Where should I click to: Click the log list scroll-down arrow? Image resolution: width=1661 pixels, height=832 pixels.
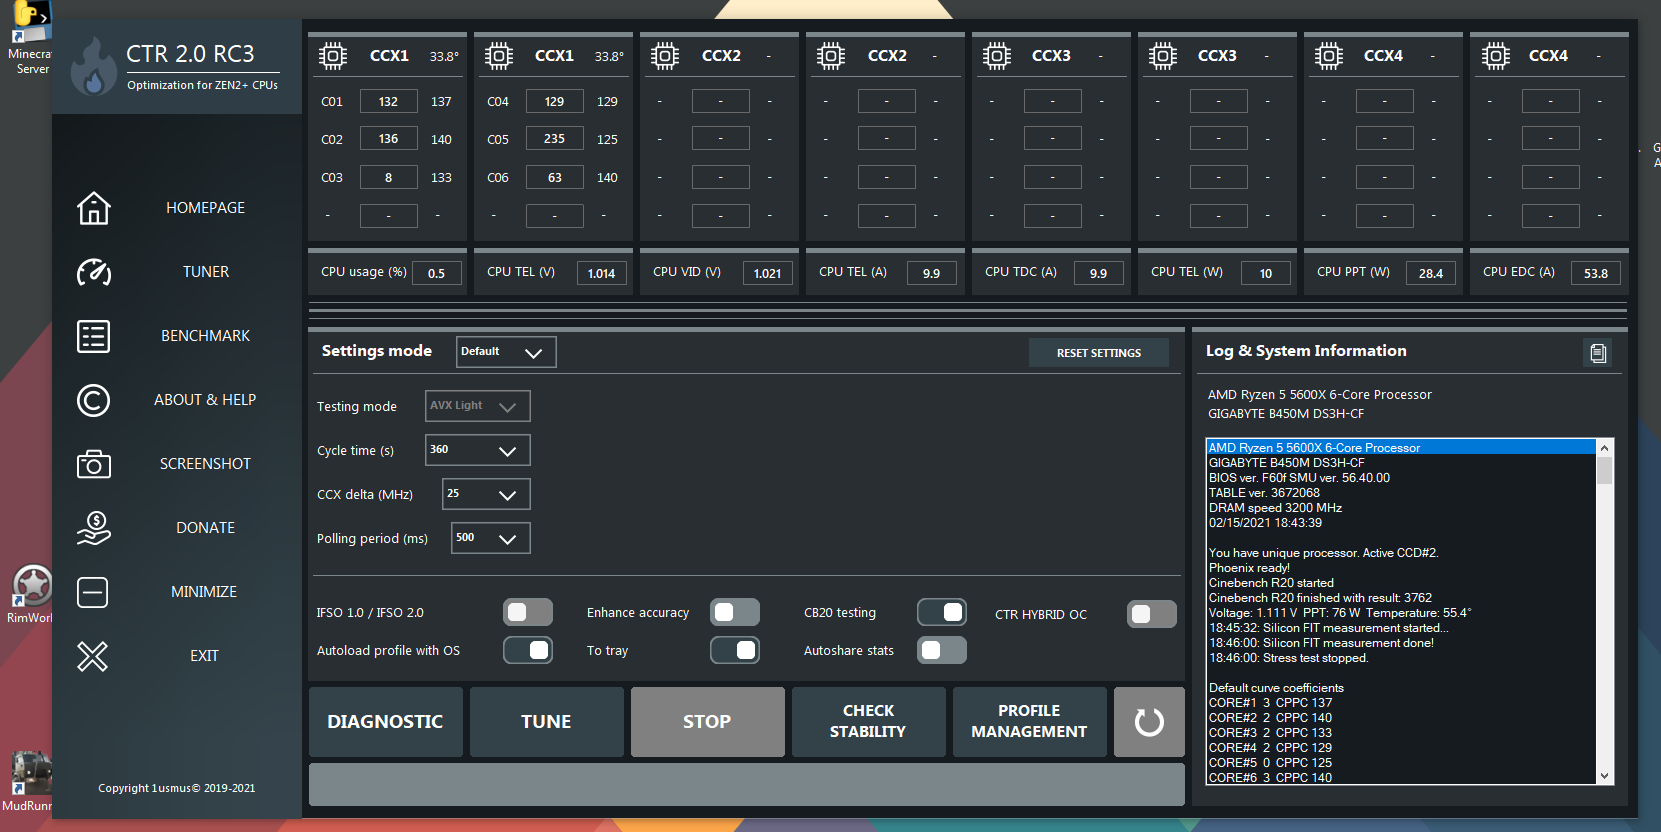click(x=1605, y=776)
